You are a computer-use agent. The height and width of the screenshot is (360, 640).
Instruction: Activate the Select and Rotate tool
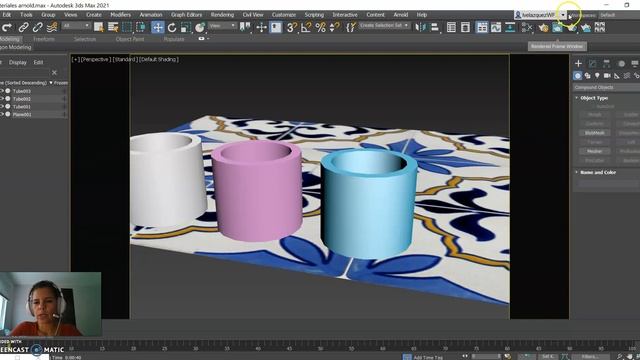tap(172, 27)
